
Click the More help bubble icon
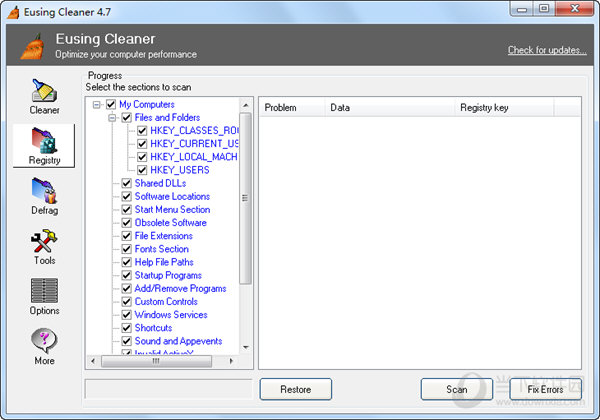click(44, 340)
